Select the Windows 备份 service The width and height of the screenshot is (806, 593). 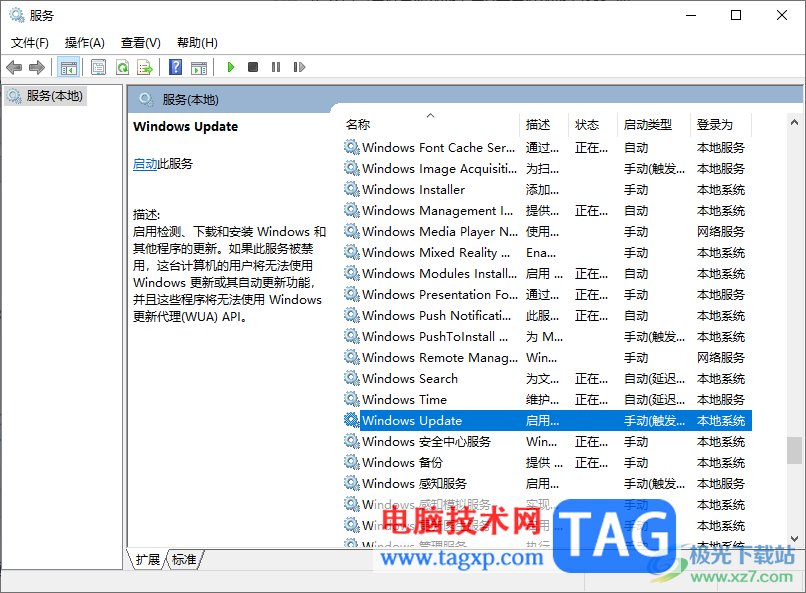(547, 462)
